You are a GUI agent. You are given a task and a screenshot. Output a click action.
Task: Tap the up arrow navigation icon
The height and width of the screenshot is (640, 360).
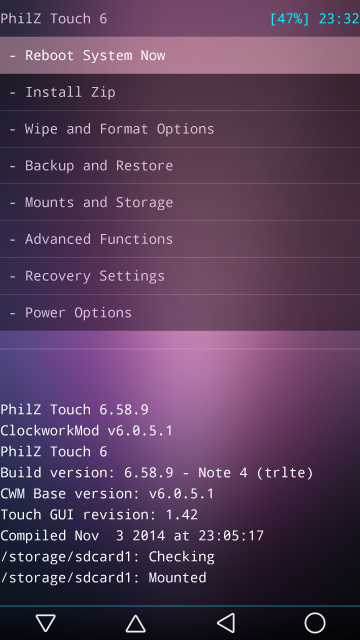(136, 623)
